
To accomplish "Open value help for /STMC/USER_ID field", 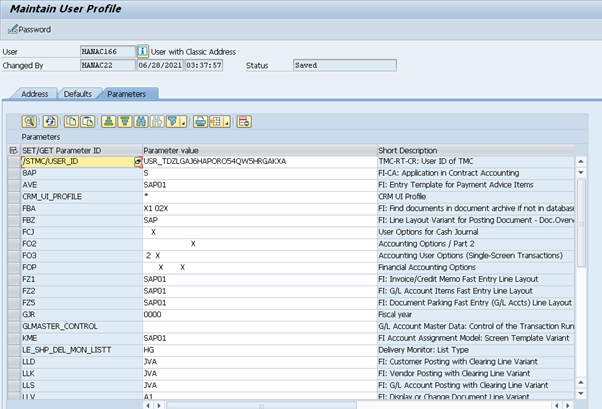I will (x=137, y=161).
